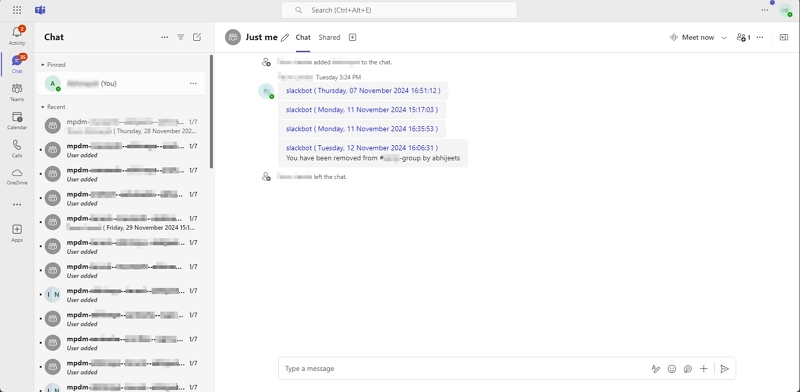Open Loop components icon in compose box
800x392 pixels.
point(688,369)
